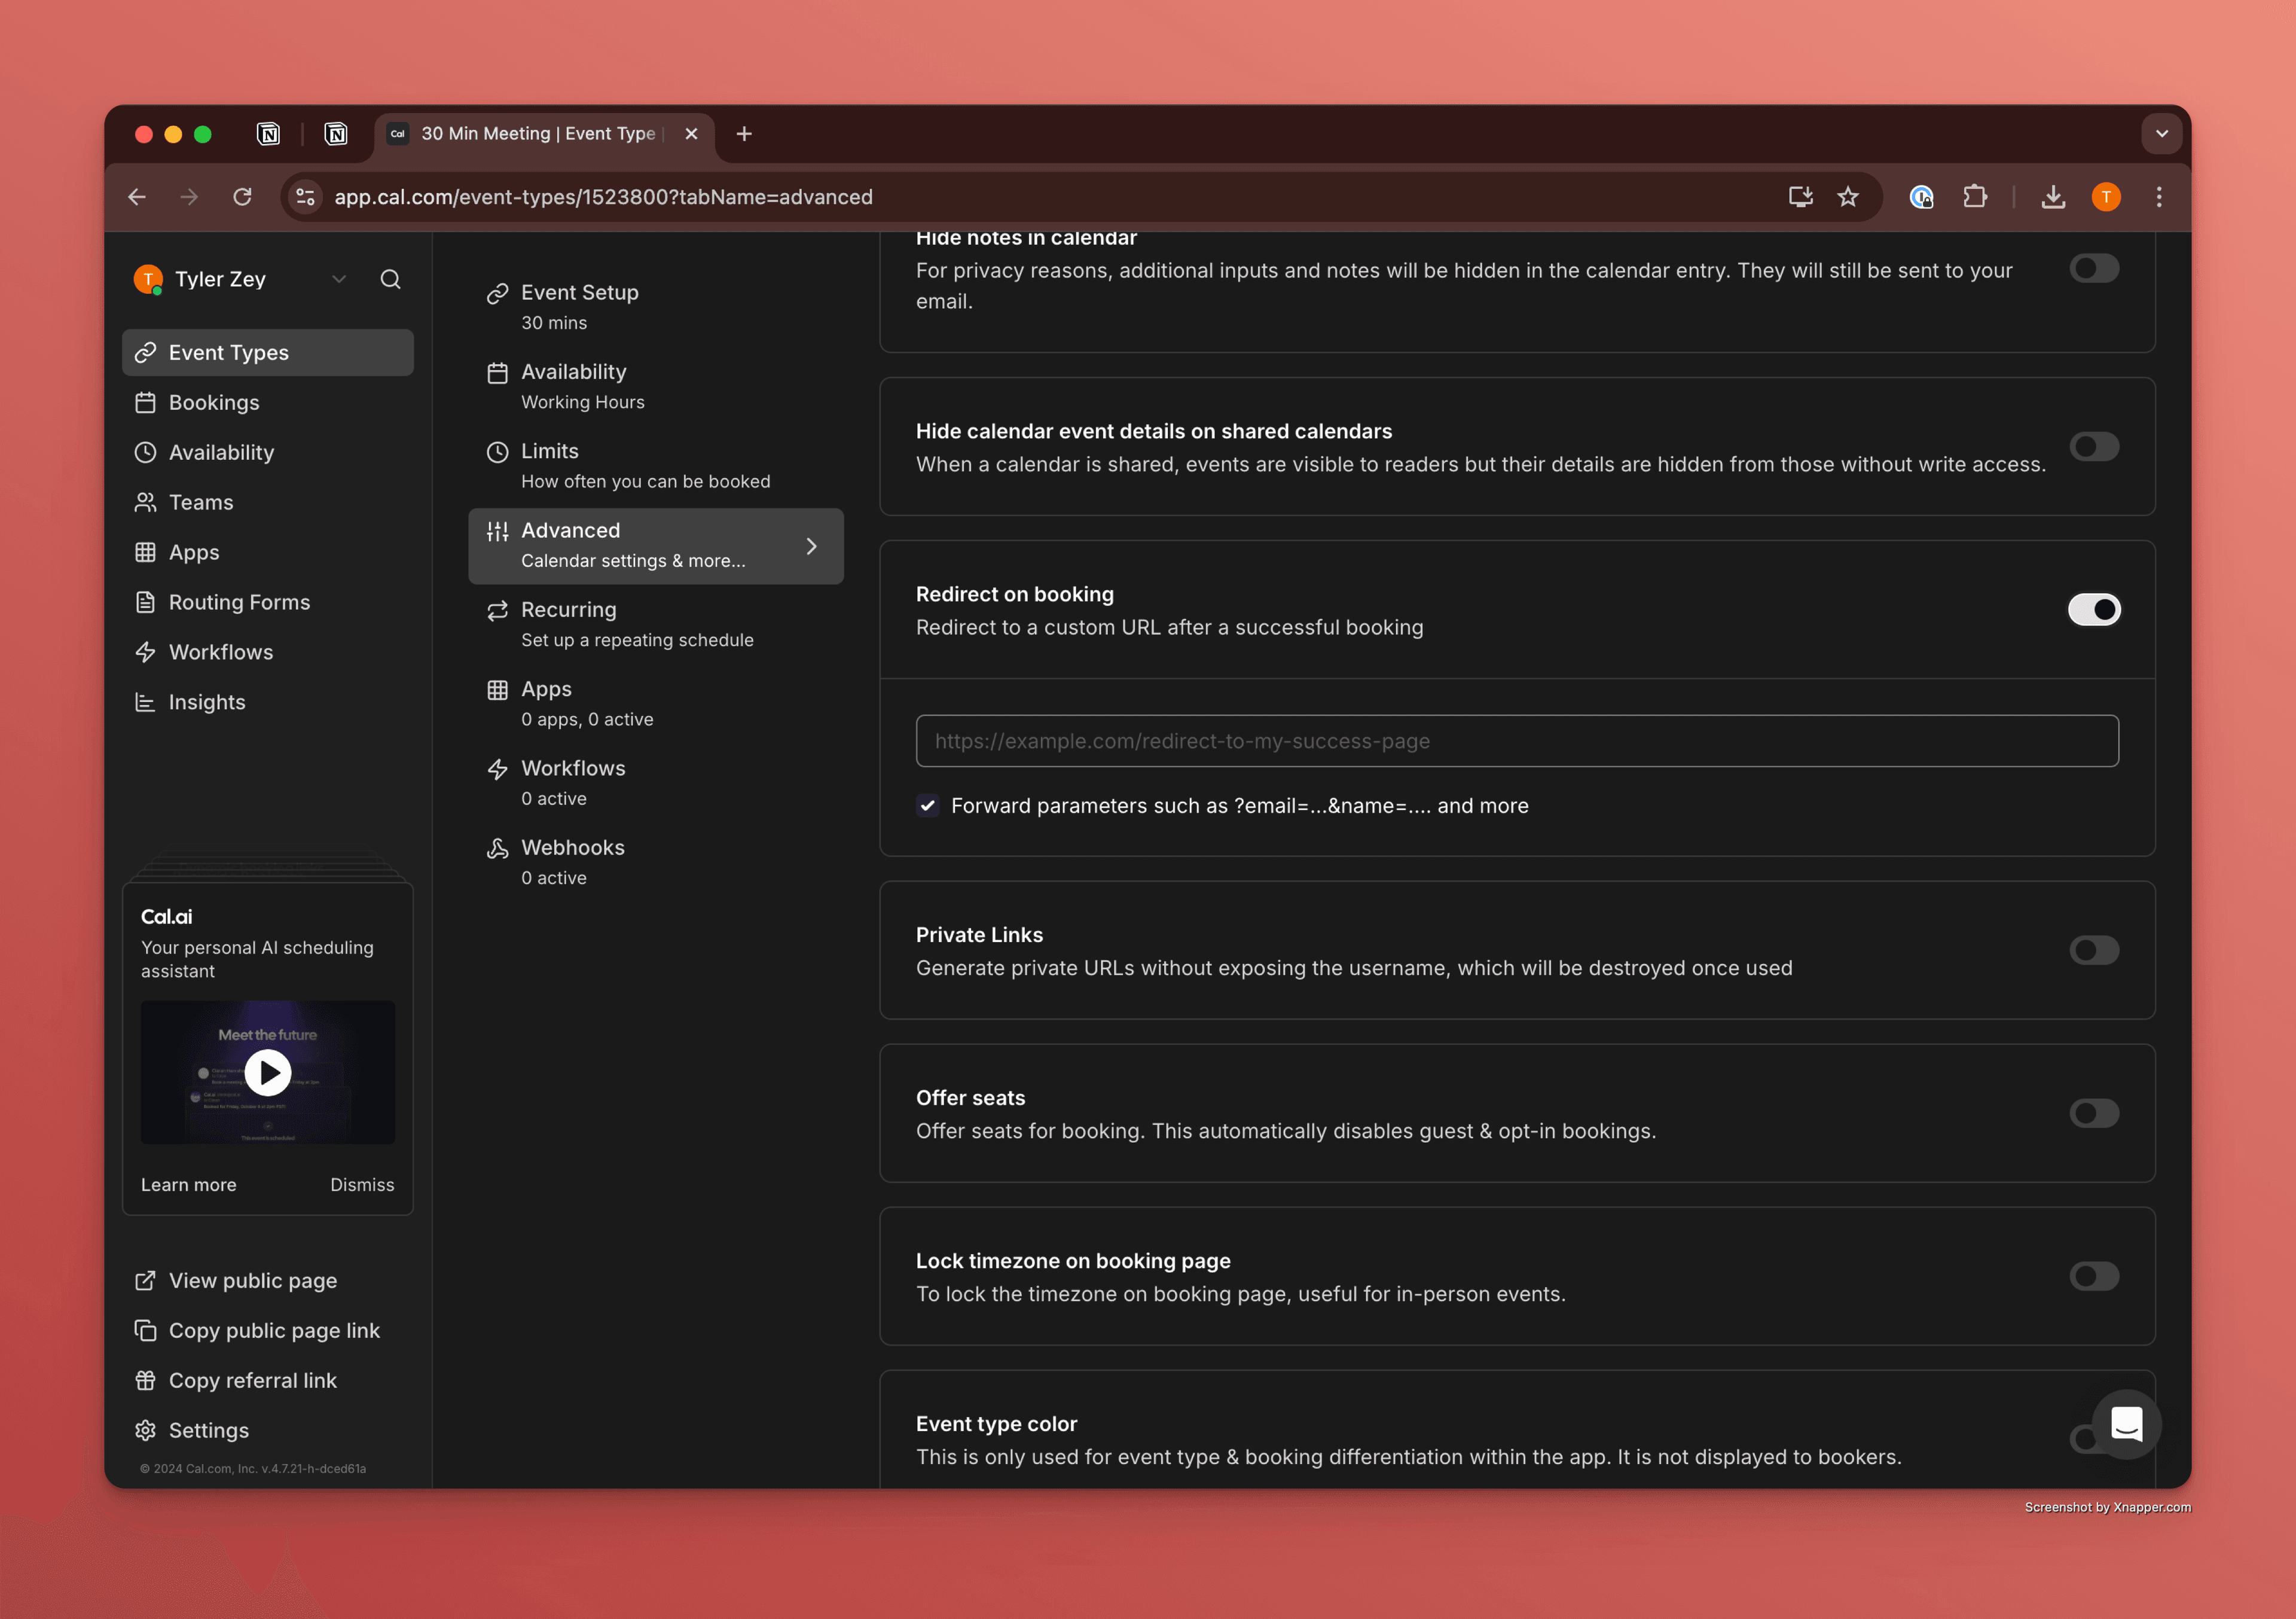The image size is (2296, 1619).
Task: Click the search magnifier icon in sidebar
Action: (390, 279)
